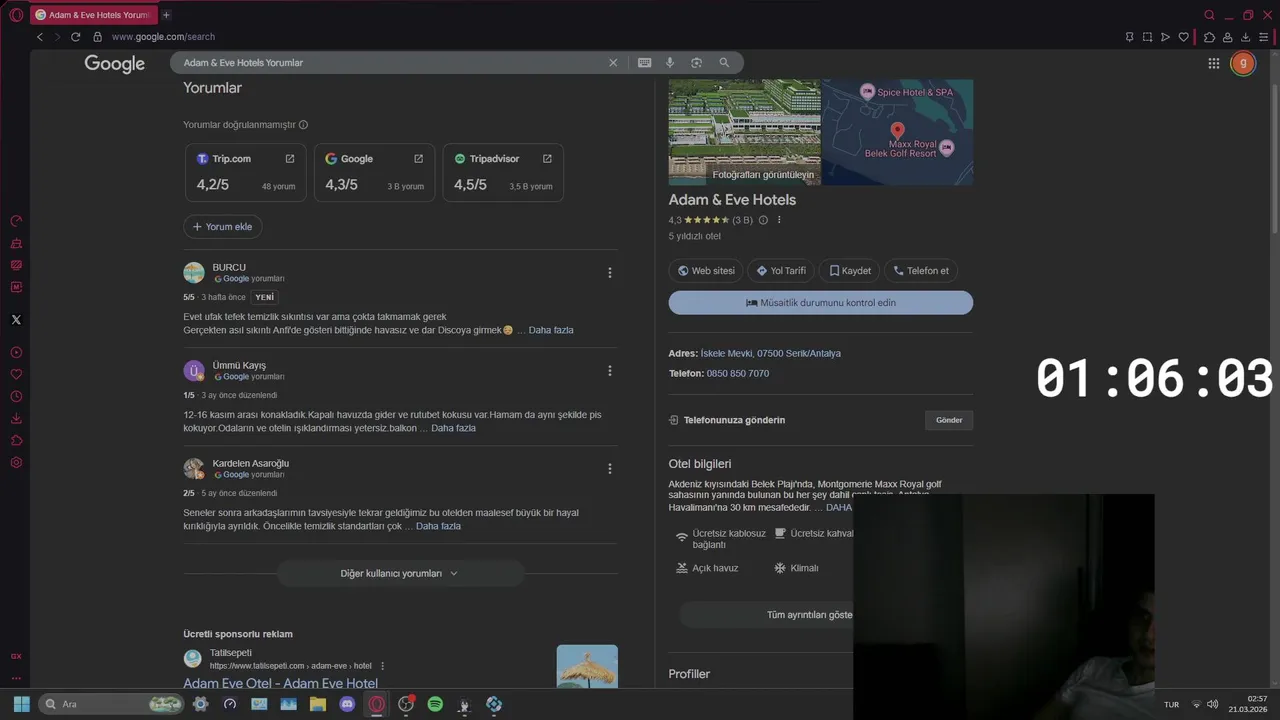
Task: Open the tab search magnifier
Action: (1209, 15)
